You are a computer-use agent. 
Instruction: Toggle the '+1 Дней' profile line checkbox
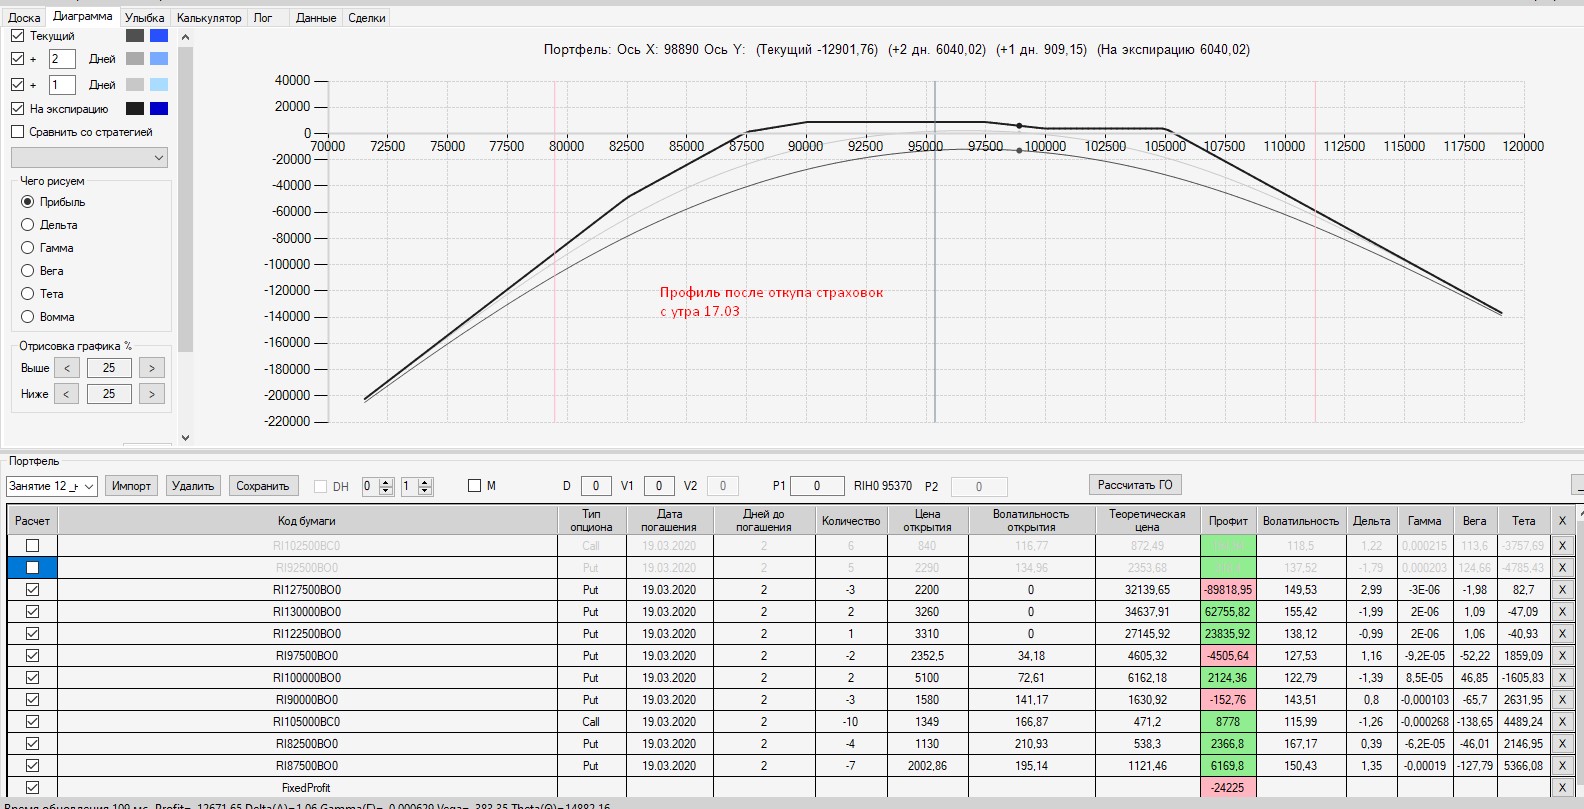(17, 85)
